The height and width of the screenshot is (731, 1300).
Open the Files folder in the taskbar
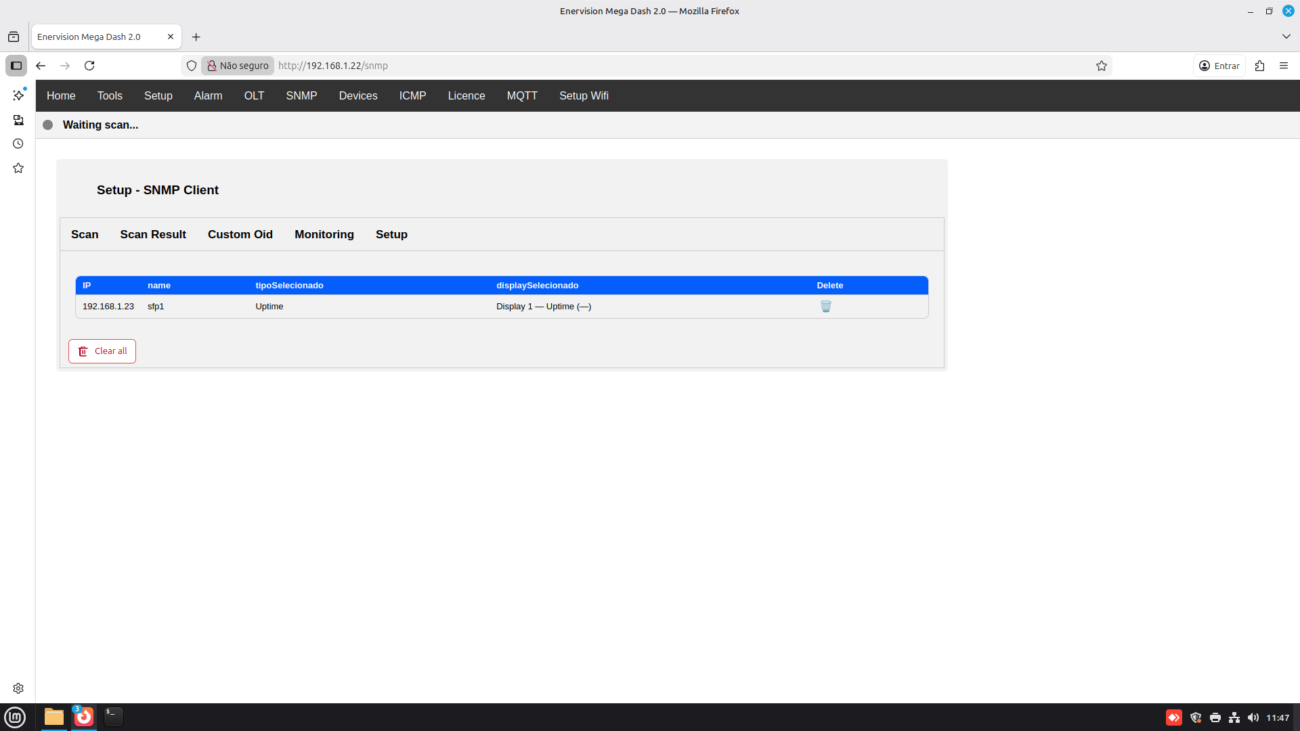(54, 716)
